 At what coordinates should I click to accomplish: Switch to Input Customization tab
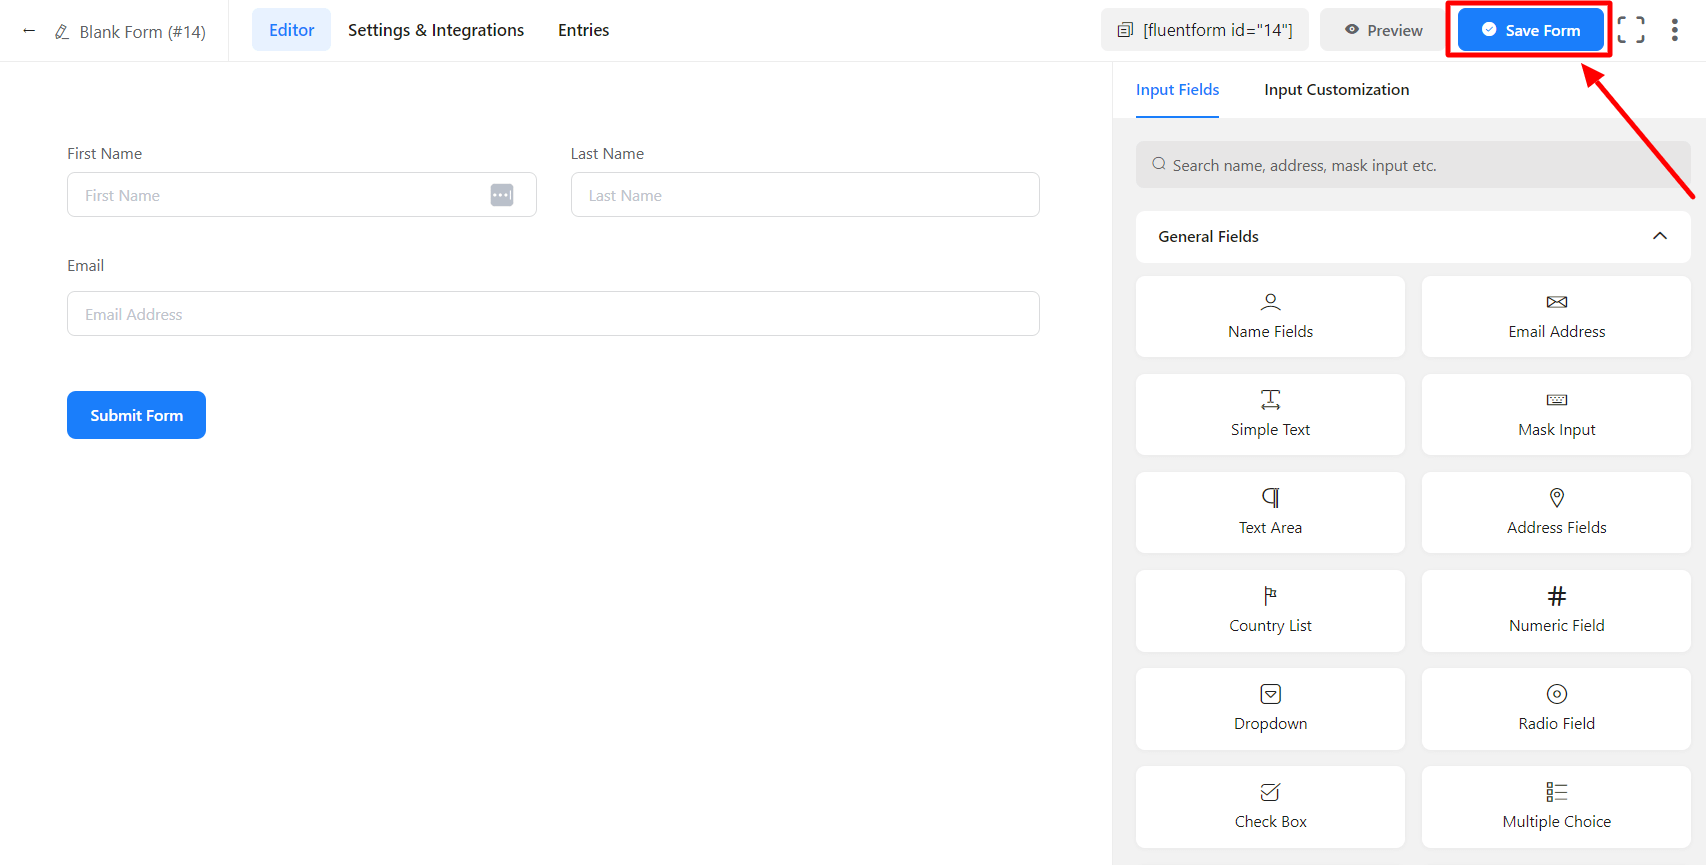pyautogui.click(x=1336, y=90)
